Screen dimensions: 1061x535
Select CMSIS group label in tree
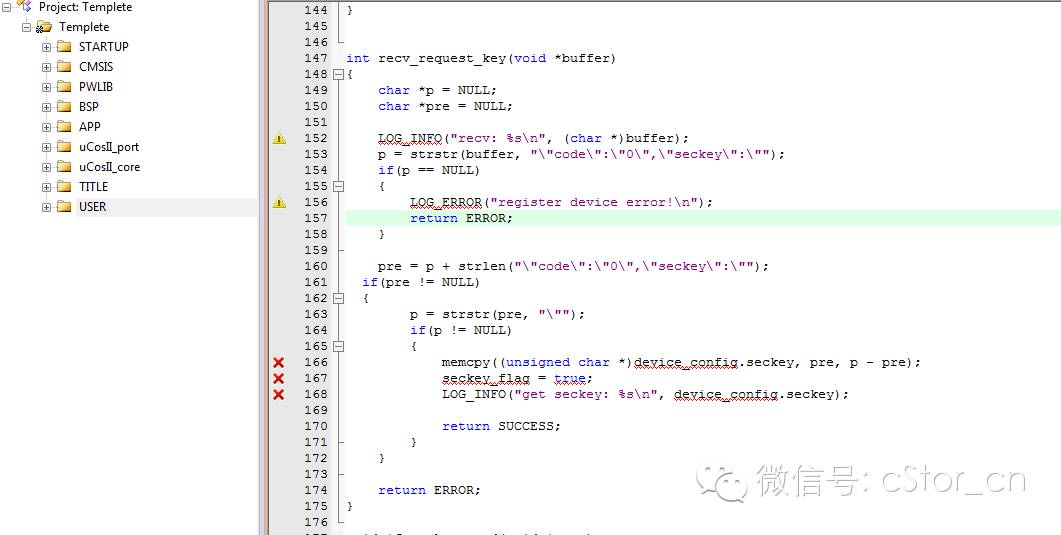point(96,67)
